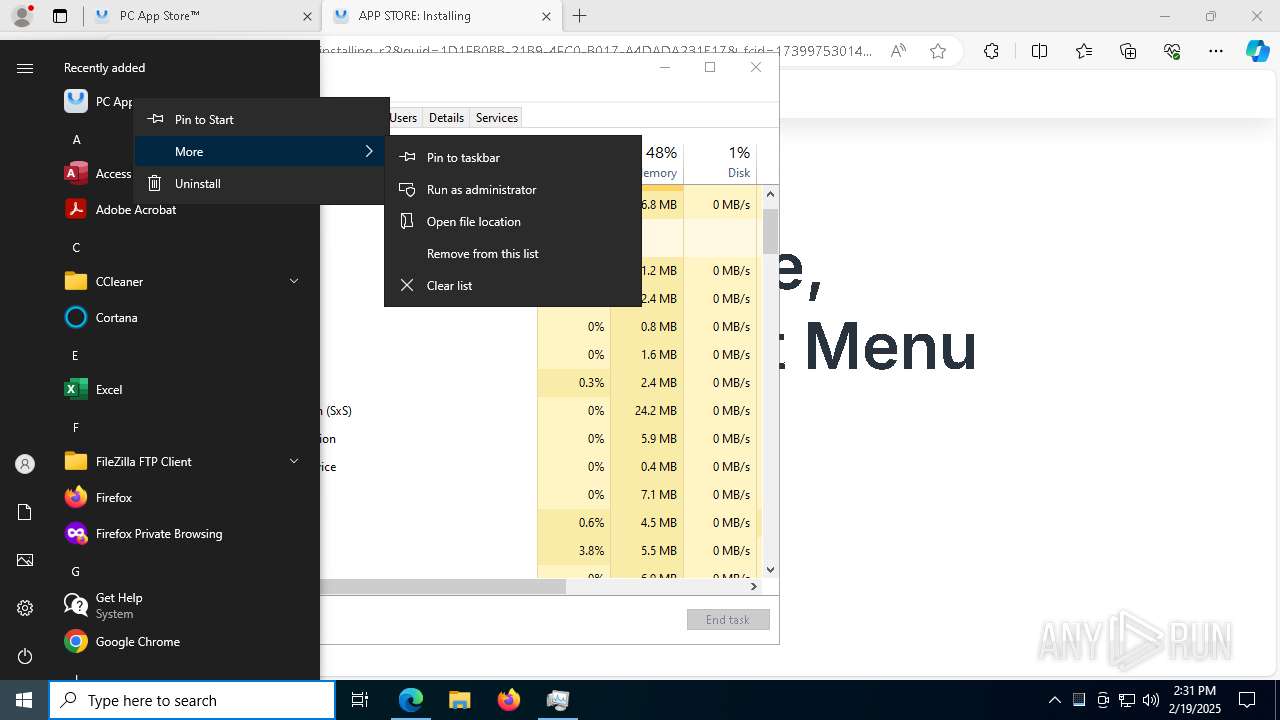This screenshot has width=1280, height=720.
Task: Open Browser essentials icon
Action: [1172, 51]
